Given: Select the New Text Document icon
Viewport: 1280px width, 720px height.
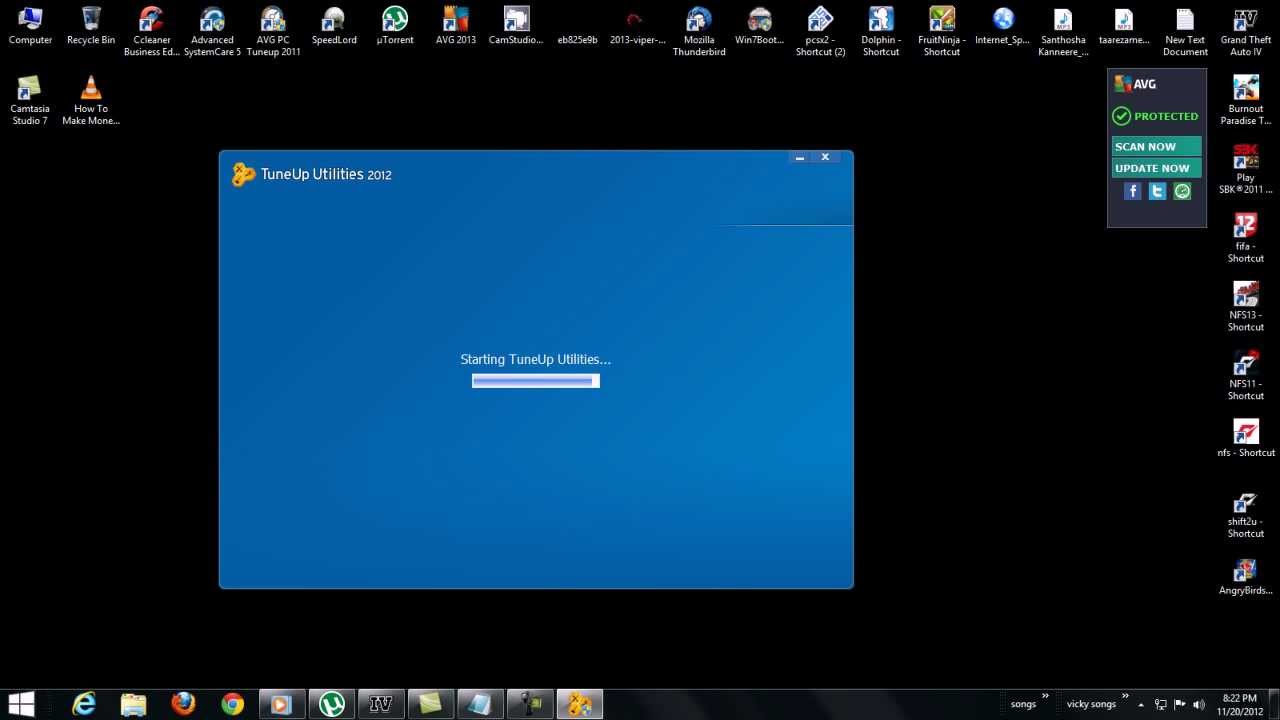Looking at the screenshot, I should point(1185,31).
